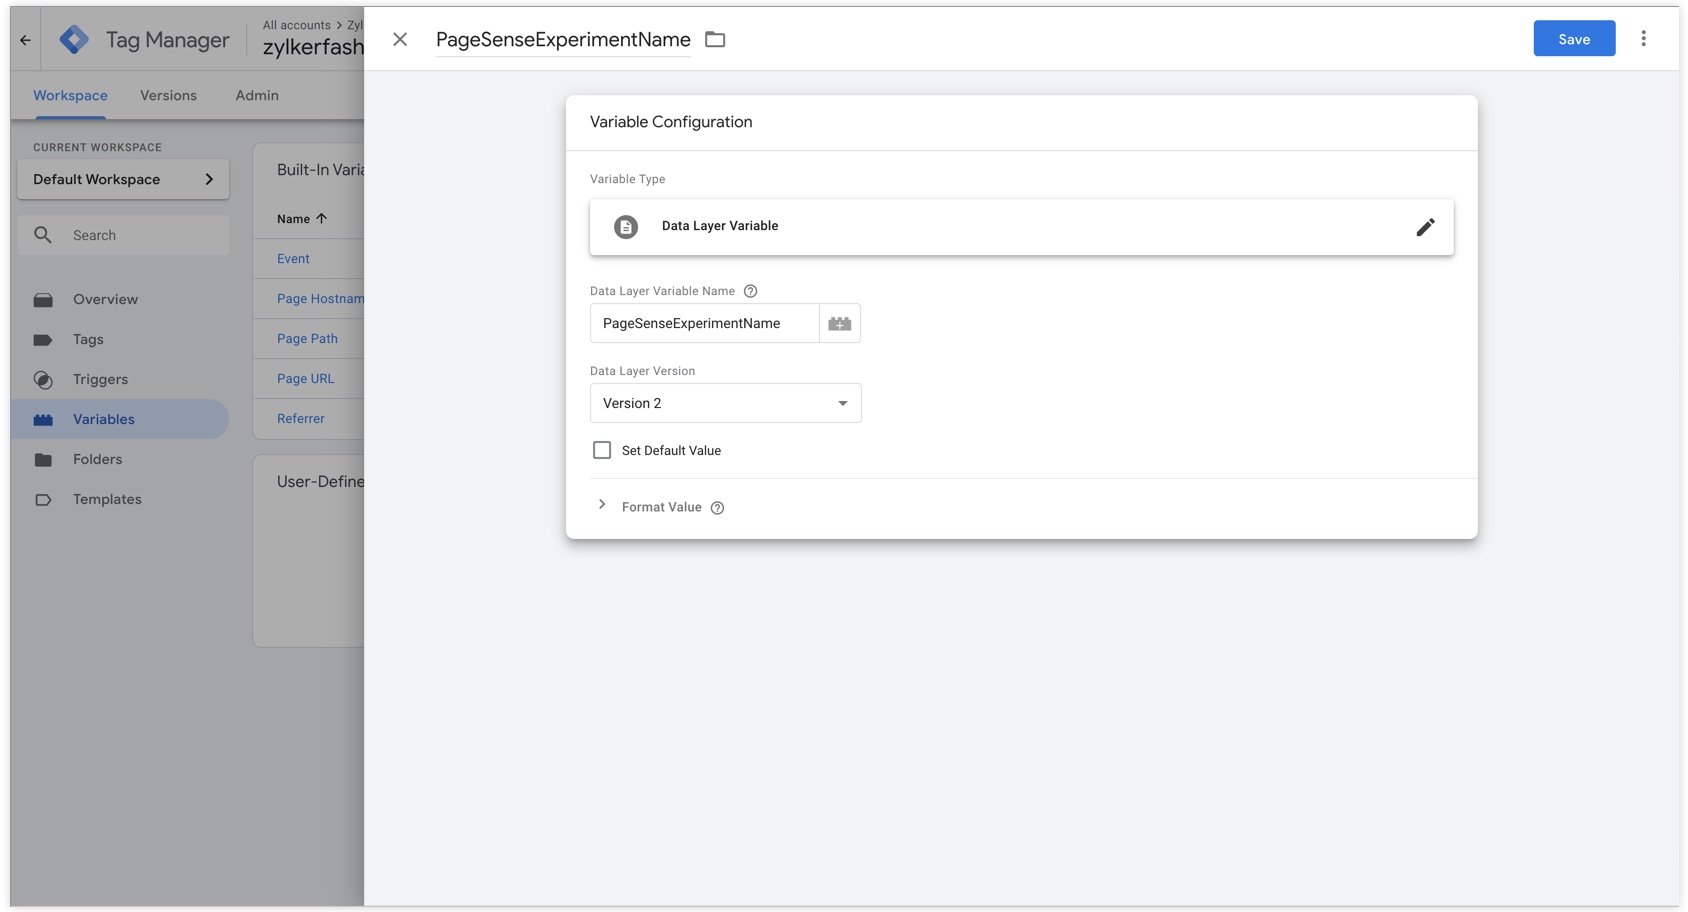Expand the Default Workspace selector
The width and height of the screenshot is (1688, 912).
click(x=123, y=179)
